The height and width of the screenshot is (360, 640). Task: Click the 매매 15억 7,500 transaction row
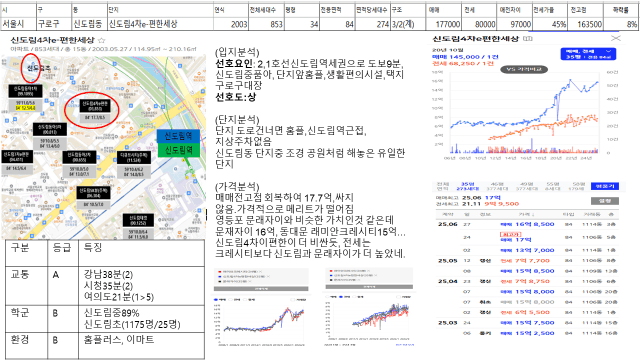click(527, 322)
